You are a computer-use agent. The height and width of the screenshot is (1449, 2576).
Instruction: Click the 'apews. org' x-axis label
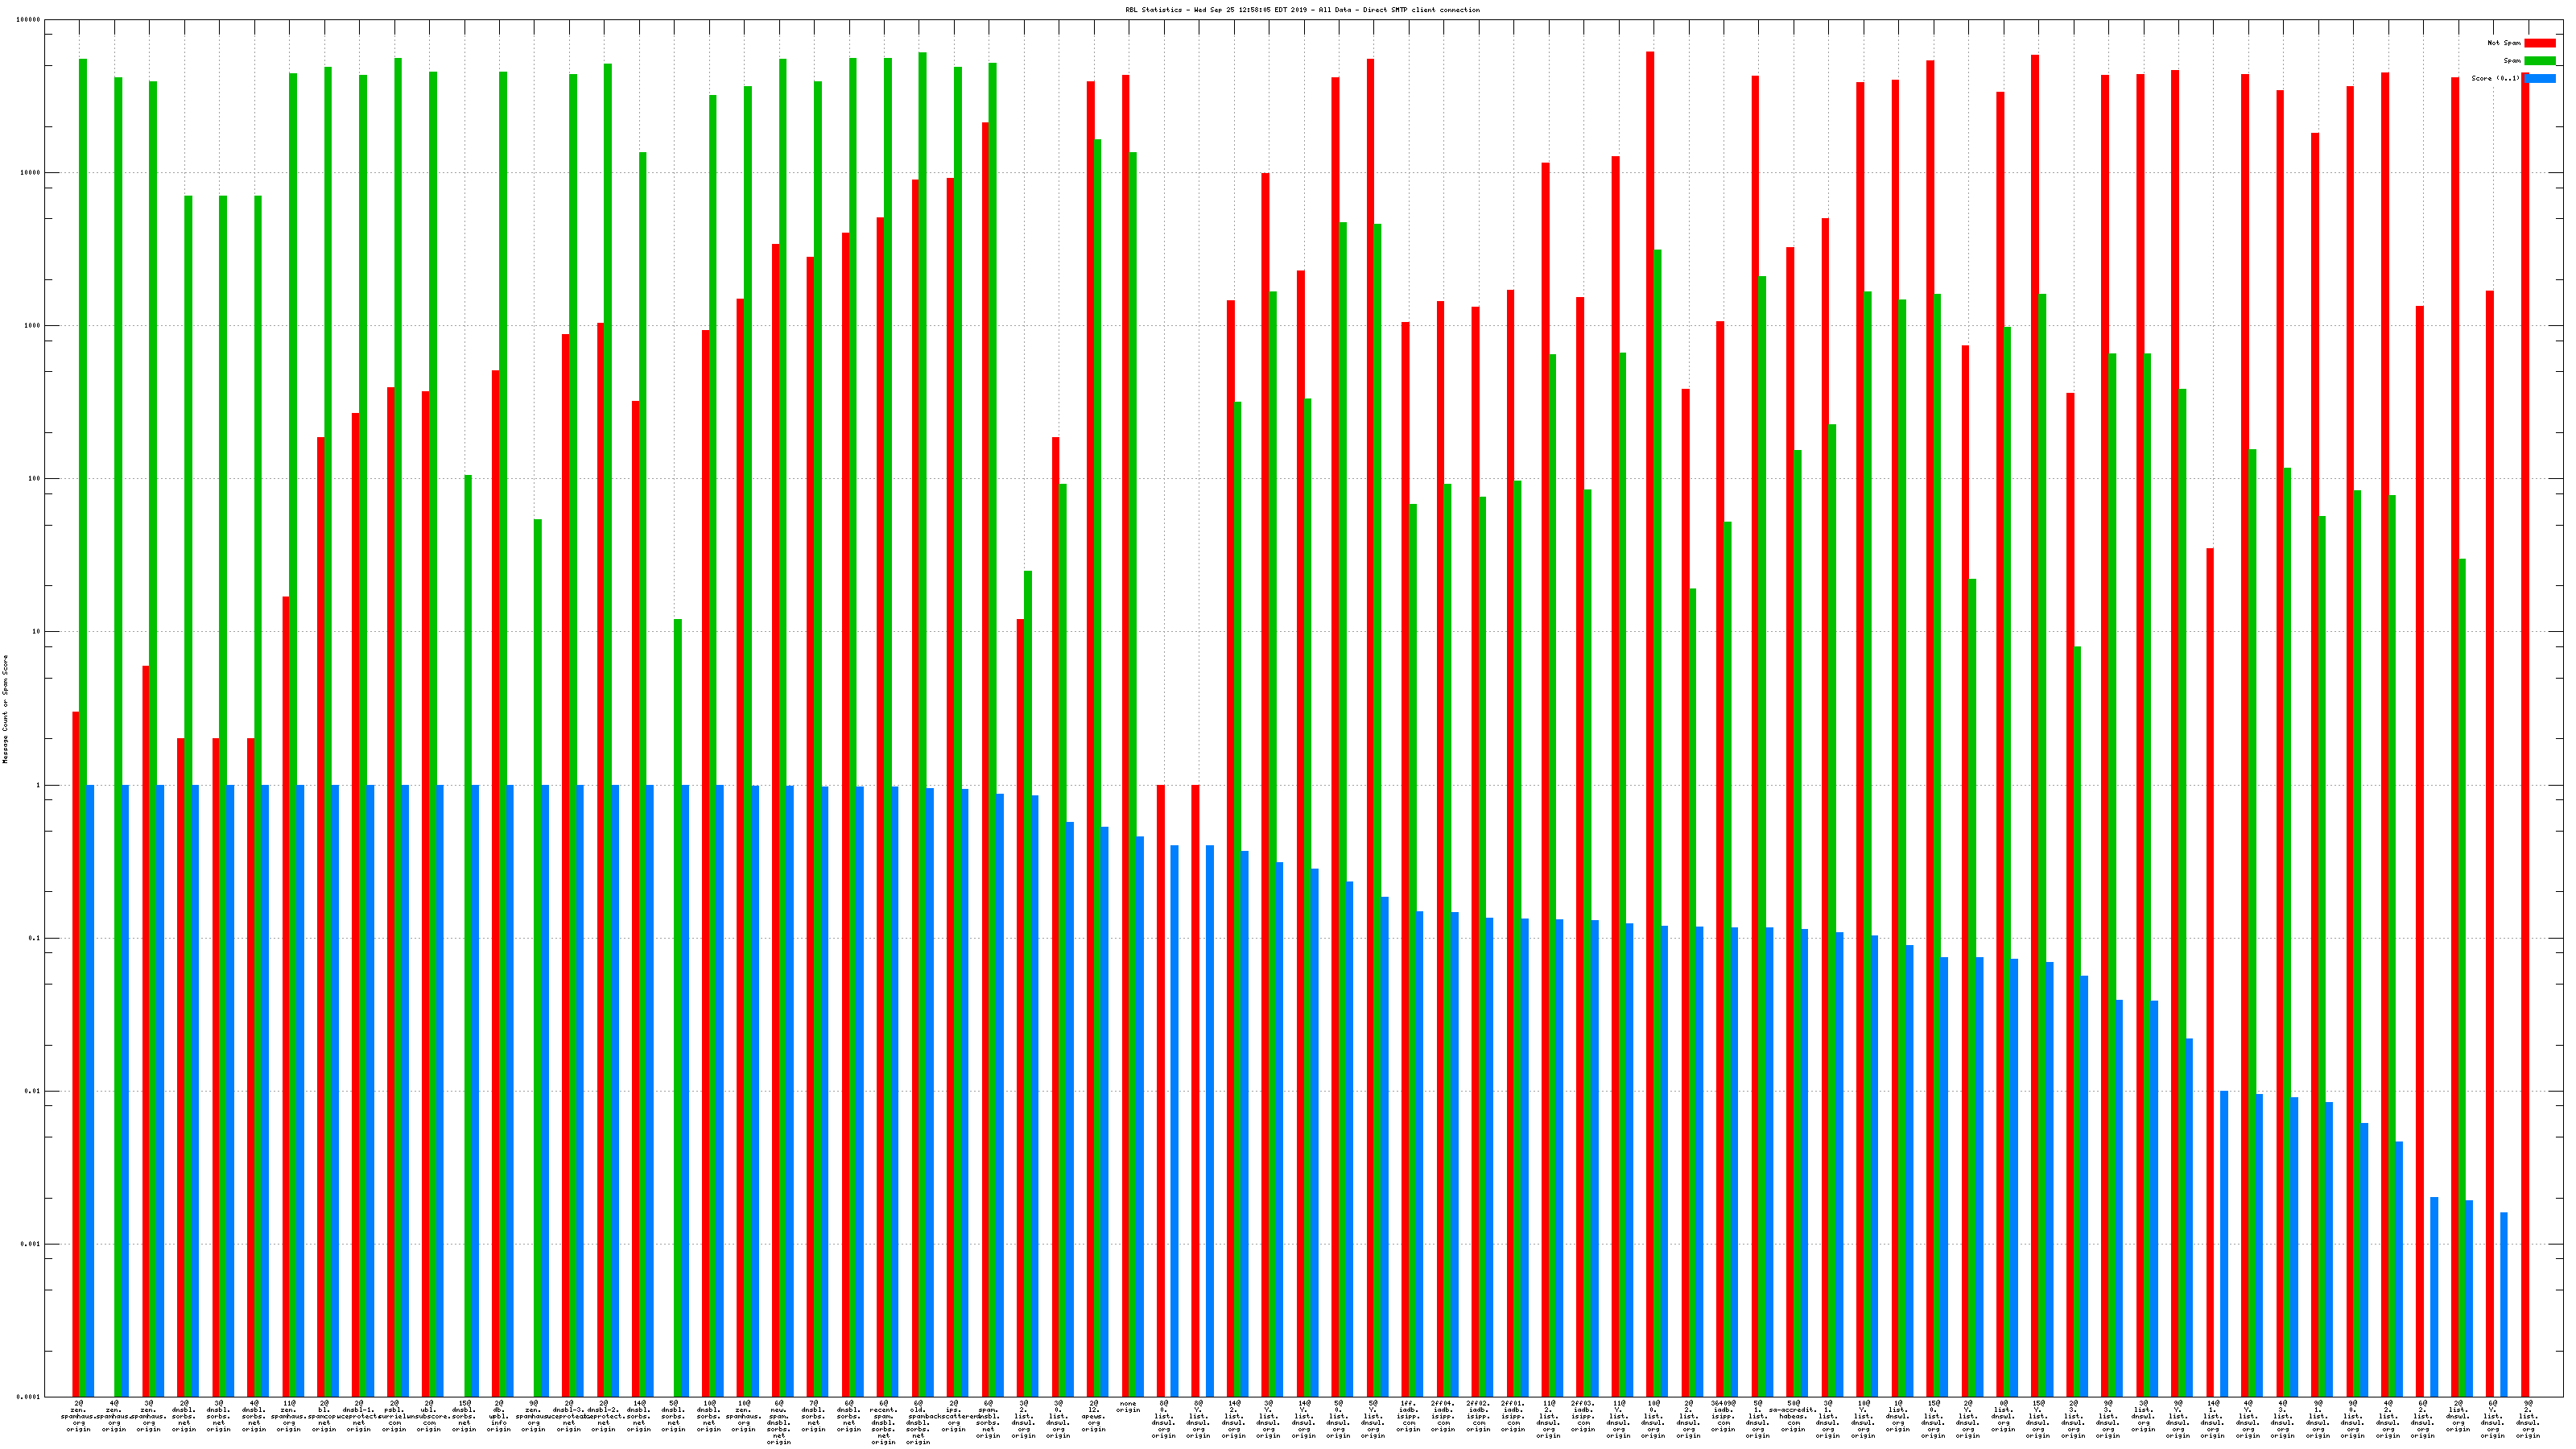[1093, 1416]
